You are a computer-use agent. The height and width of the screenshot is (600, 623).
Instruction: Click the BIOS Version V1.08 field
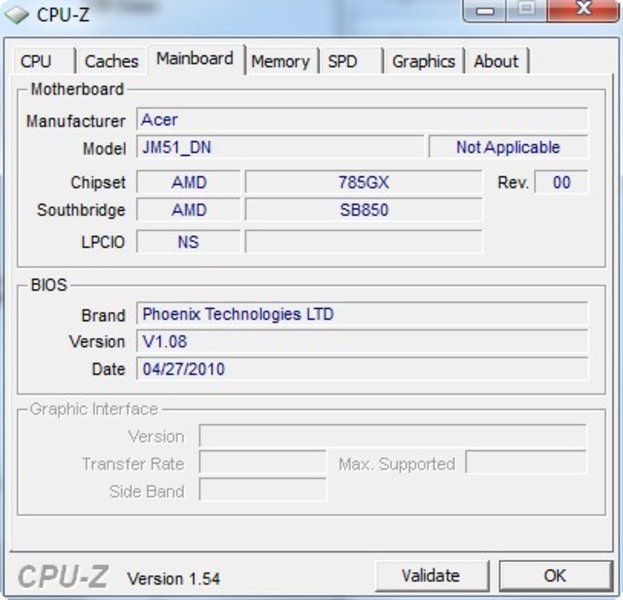point(362,341)
